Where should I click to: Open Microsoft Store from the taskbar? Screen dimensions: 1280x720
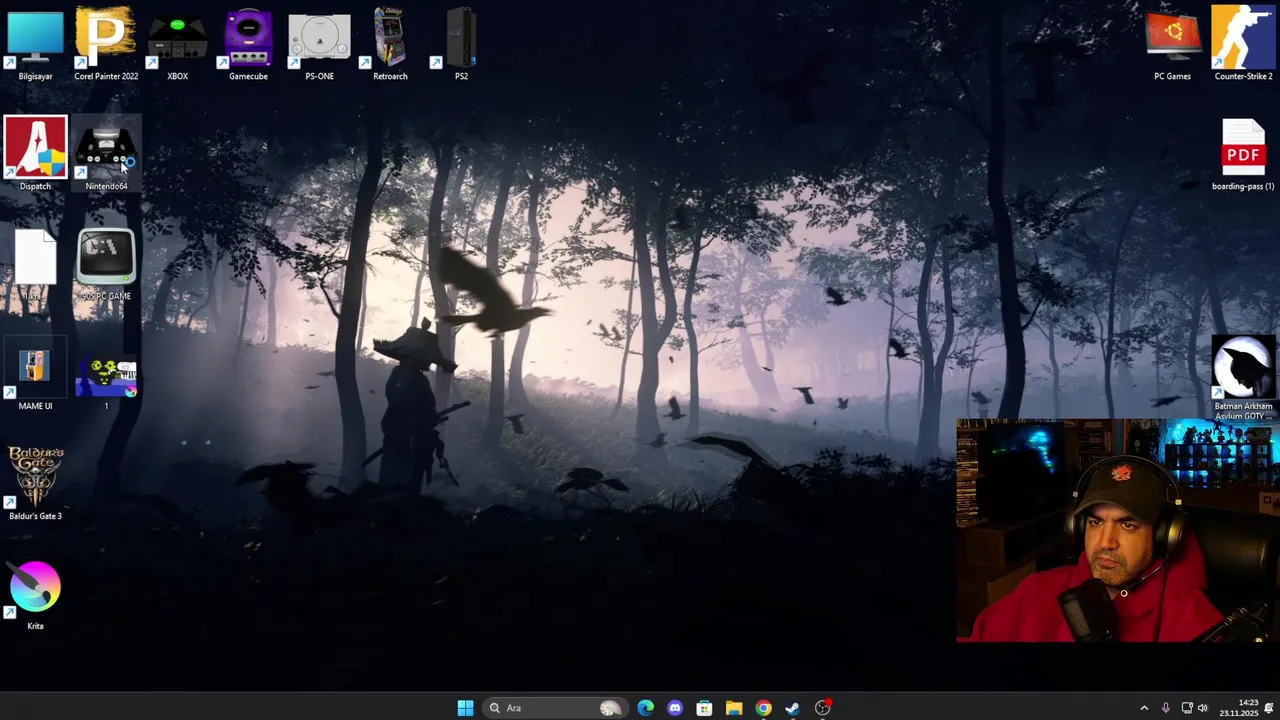click(704, 708)
